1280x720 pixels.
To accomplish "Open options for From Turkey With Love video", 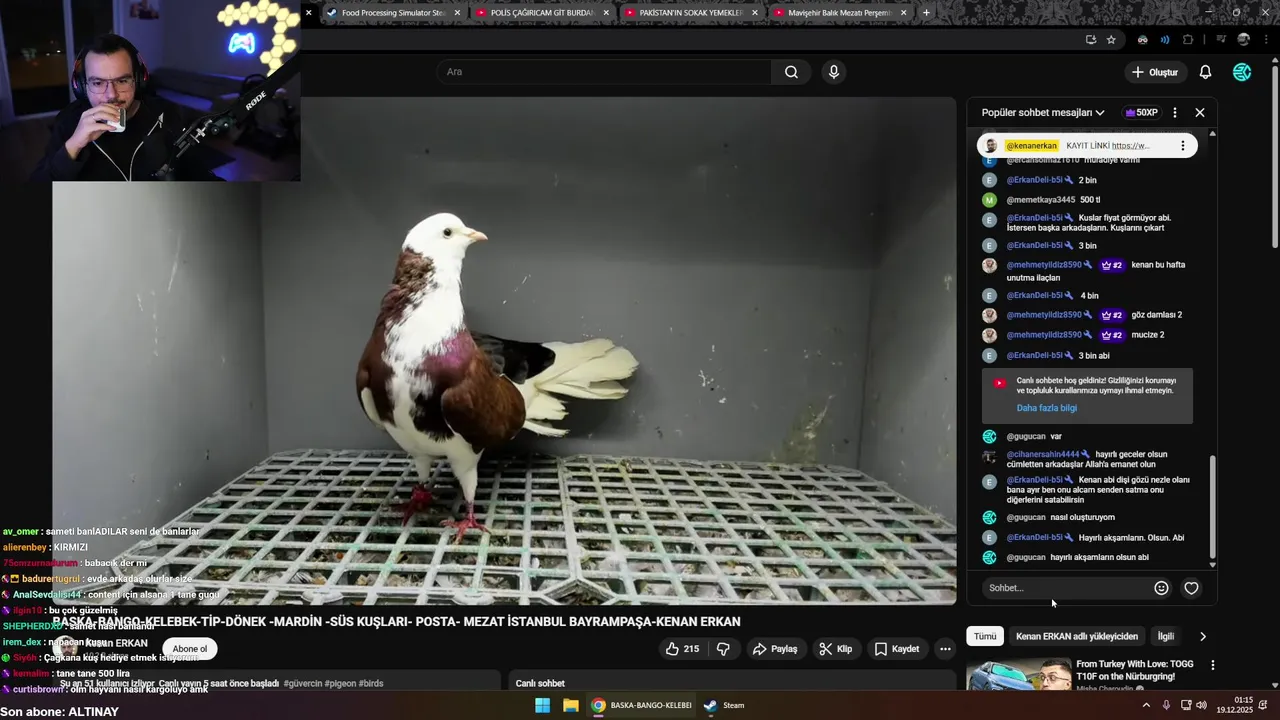I will [1213, 665].
